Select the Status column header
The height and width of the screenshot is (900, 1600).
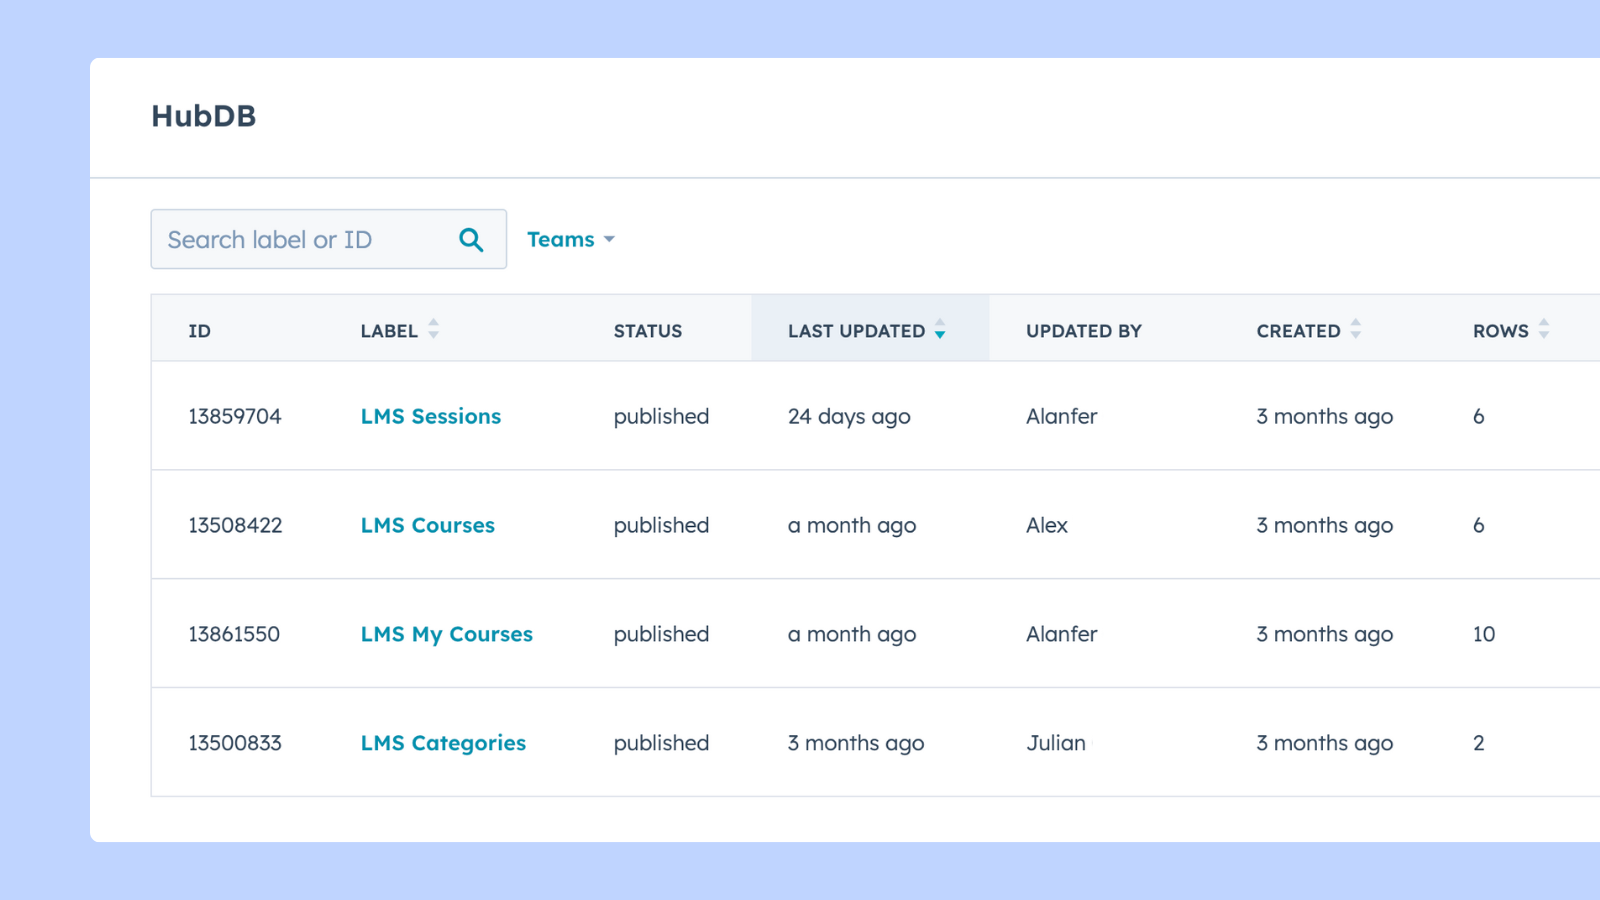click(x=647, y=331)
